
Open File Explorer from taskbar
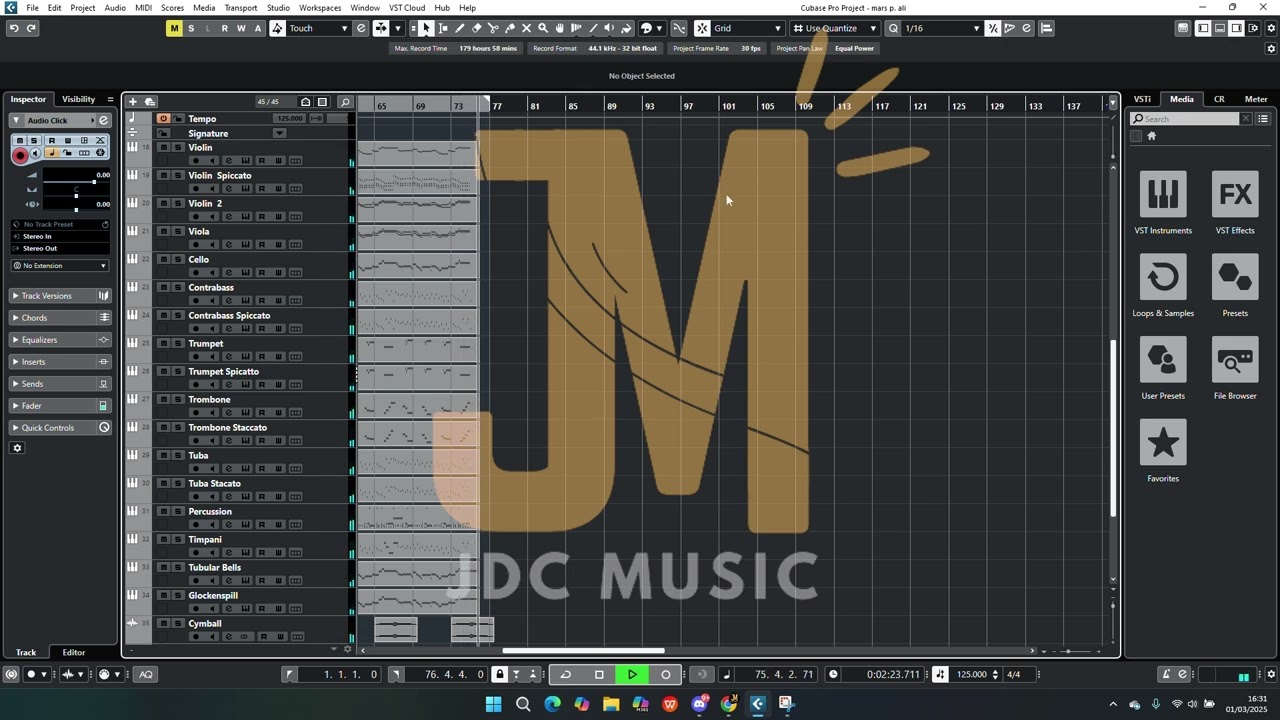pos(611,704)
